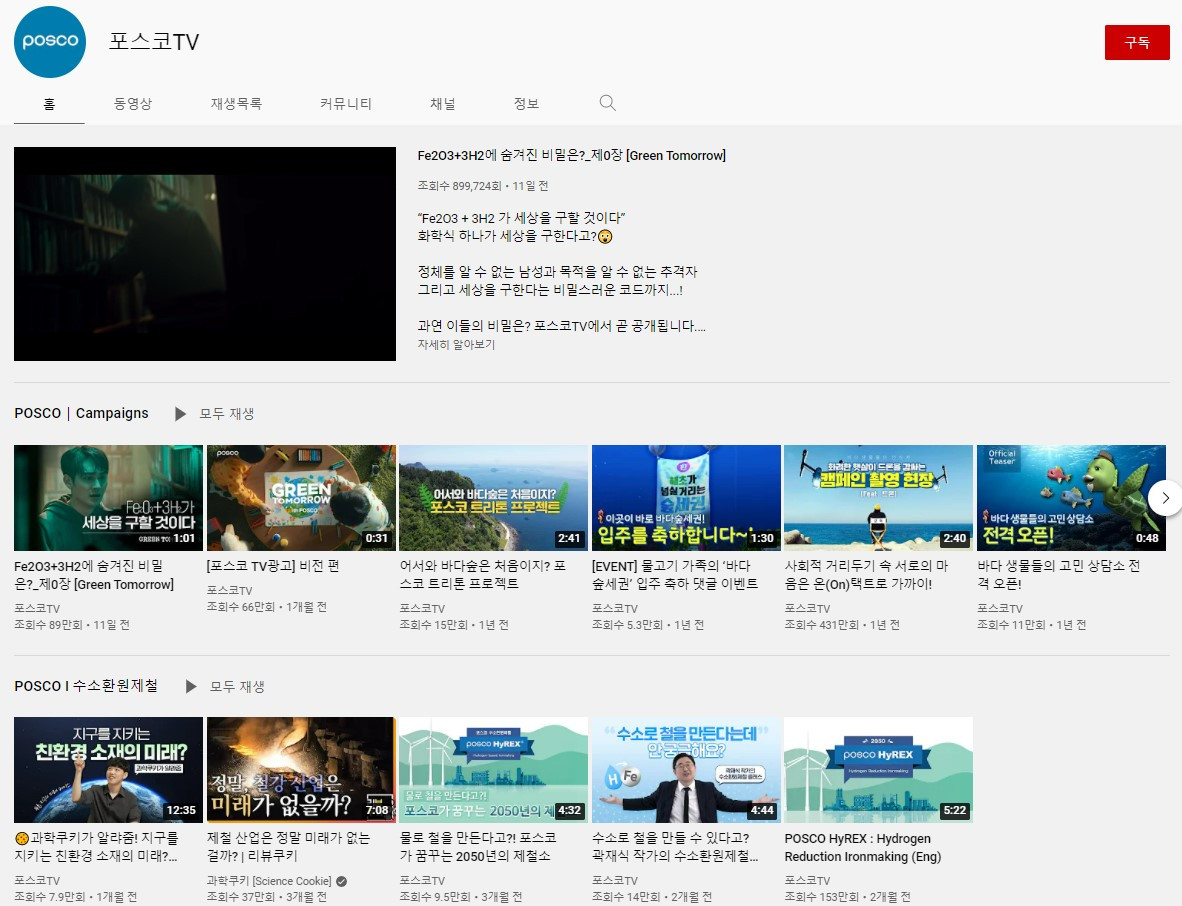Click 포스코TV channel name under 비전 편 video
The image size is (1182, 906).
coord(229,590)
